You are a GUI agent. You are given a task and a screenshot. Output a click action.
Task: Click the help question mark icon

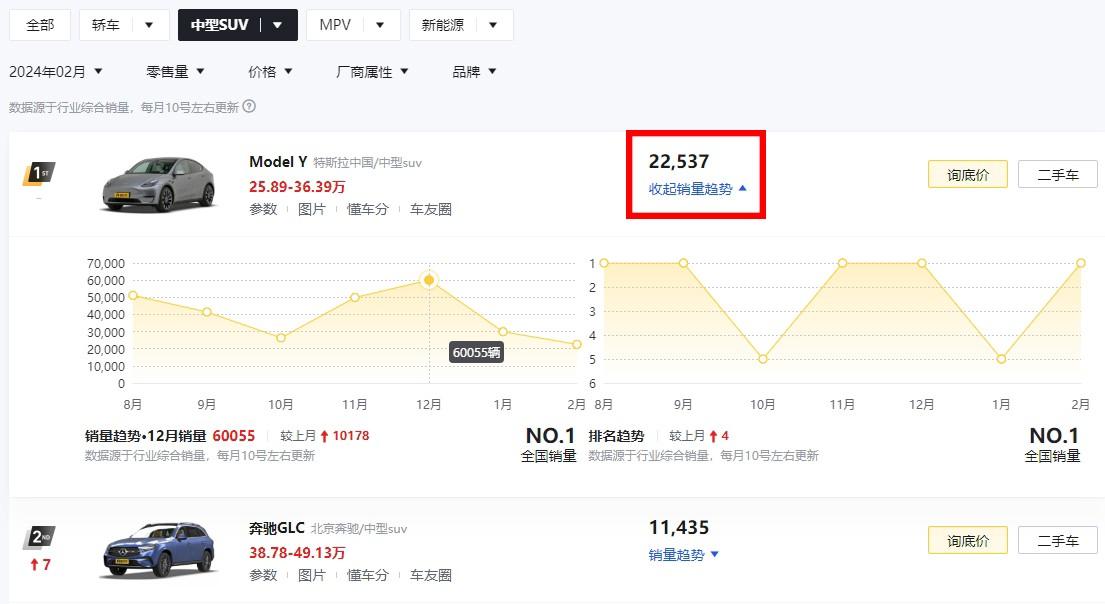(249, 106)
